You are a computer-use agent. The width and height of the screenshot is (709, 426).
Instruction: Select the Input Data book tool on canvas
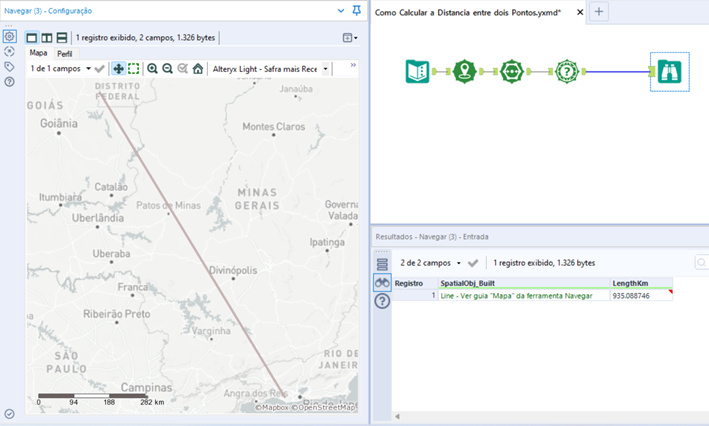click(x=417, y=71)
